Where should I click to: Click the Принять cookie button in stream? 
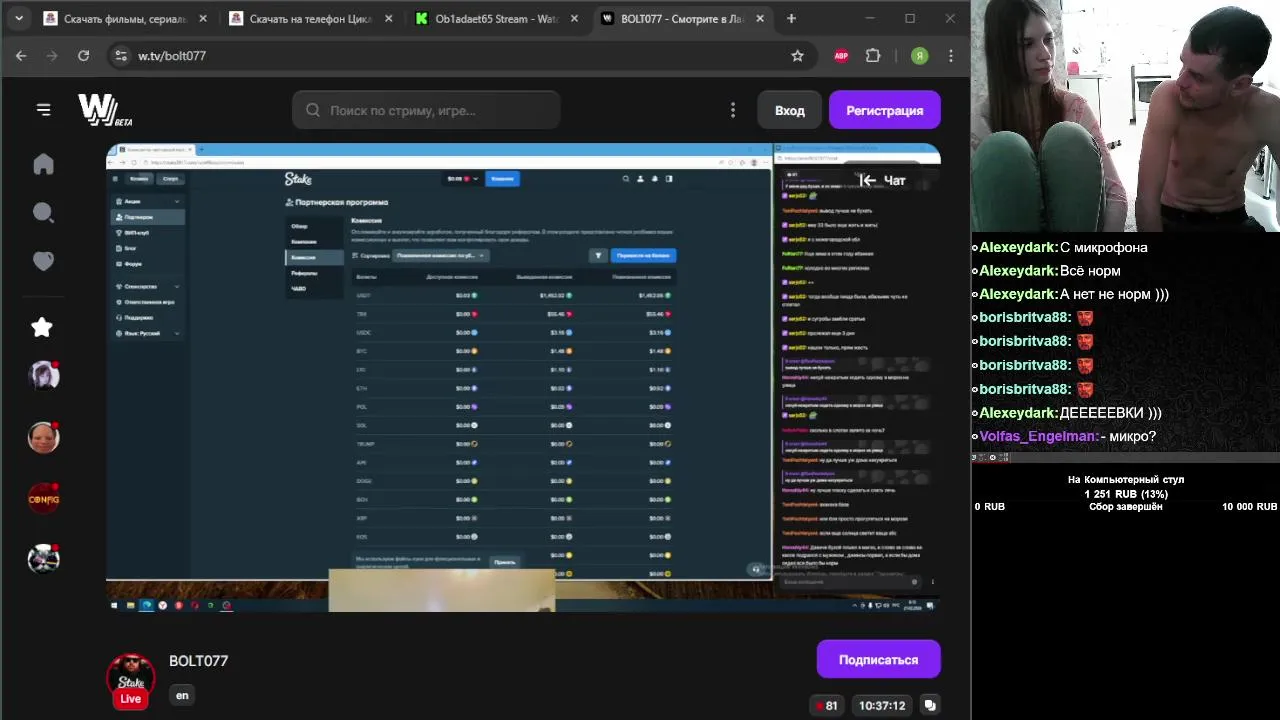point(505,562)
